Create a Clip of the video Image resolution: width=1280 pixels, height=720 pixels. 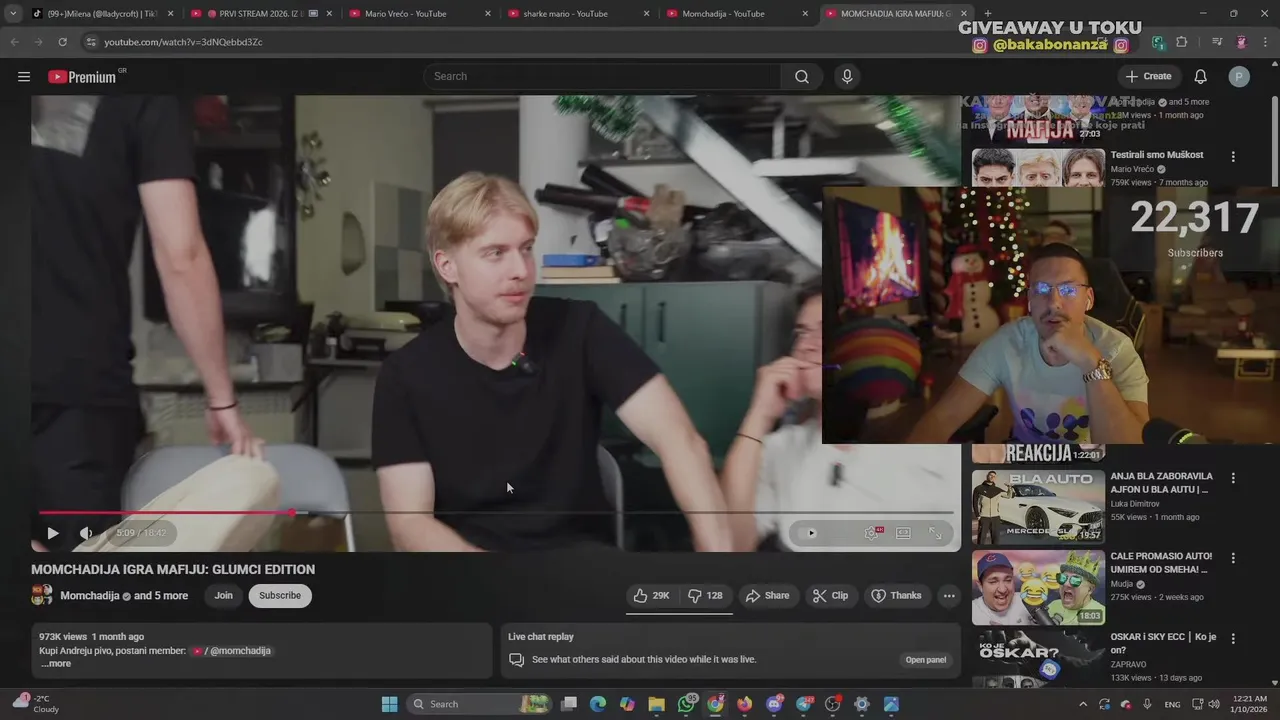point(830,595)
